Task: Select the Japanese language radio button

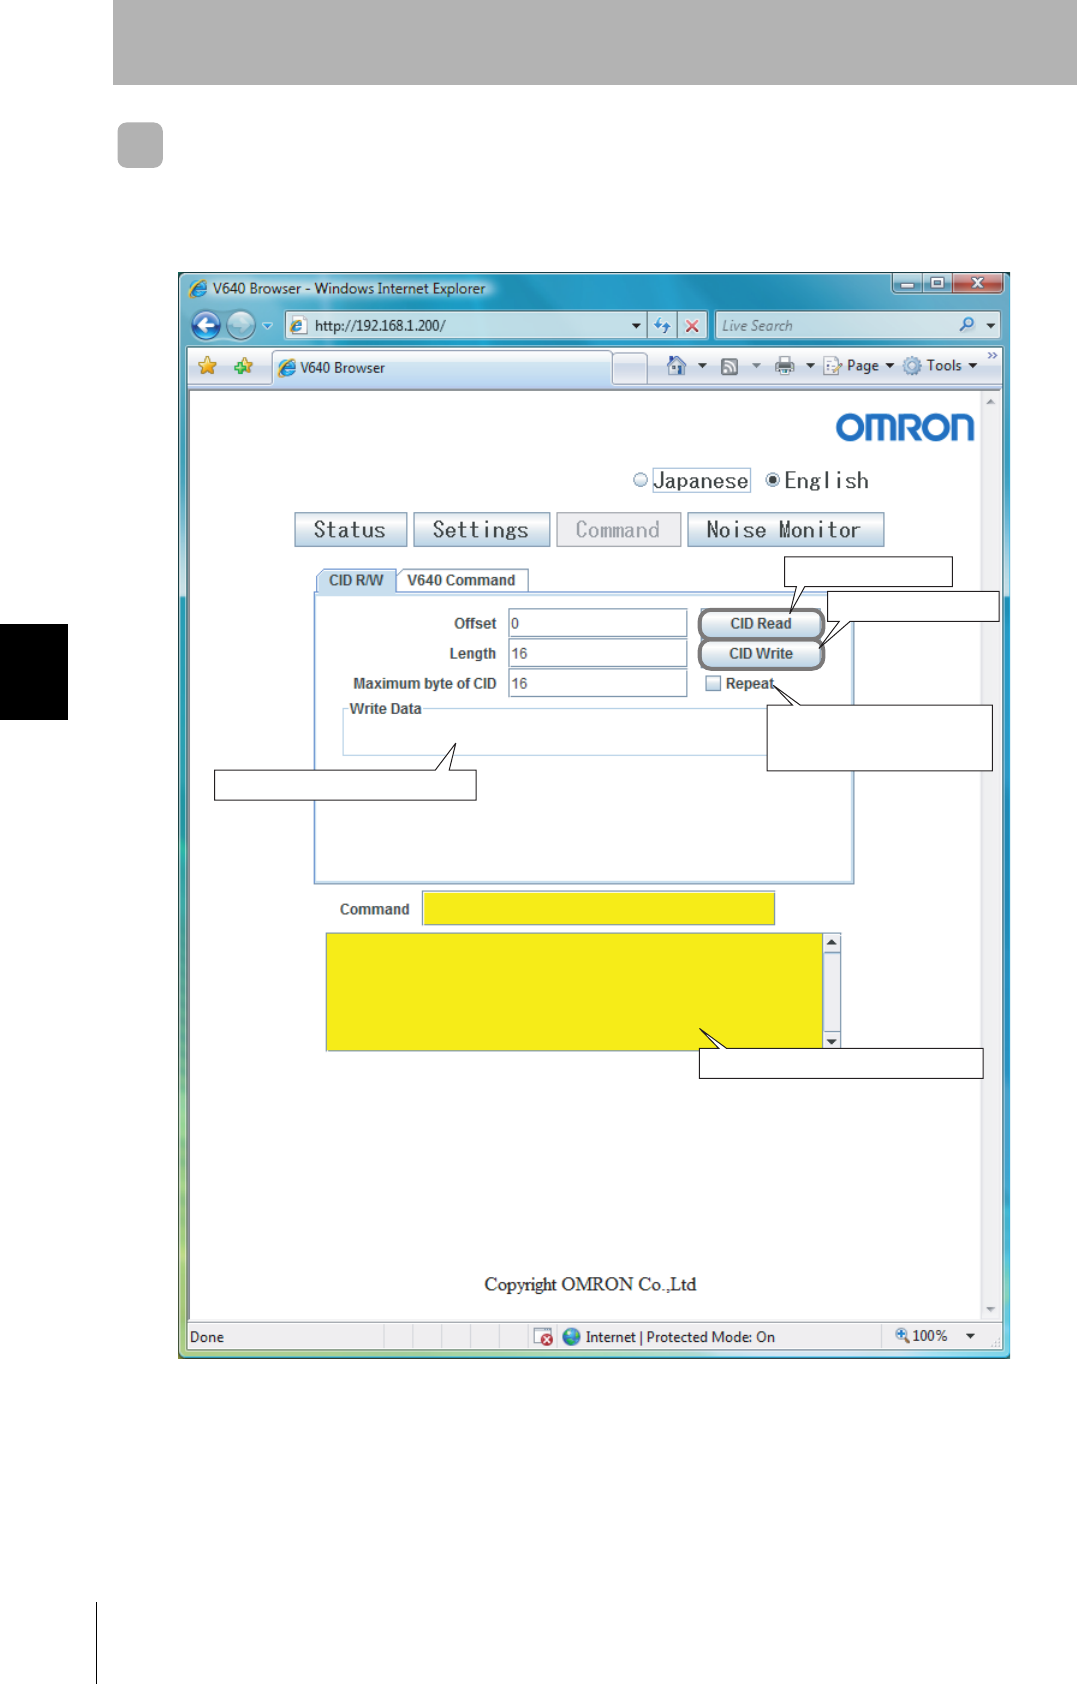Action: [x=640, y=480]
